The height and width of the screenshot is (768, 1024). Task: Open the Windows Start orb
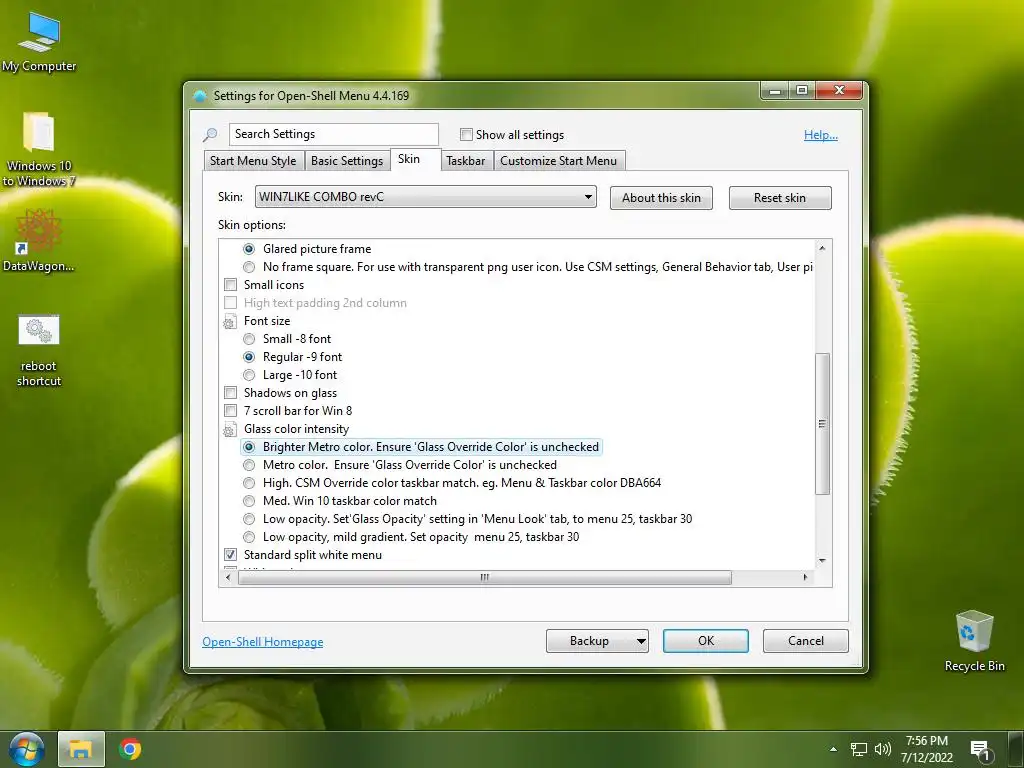pos(26,749)
